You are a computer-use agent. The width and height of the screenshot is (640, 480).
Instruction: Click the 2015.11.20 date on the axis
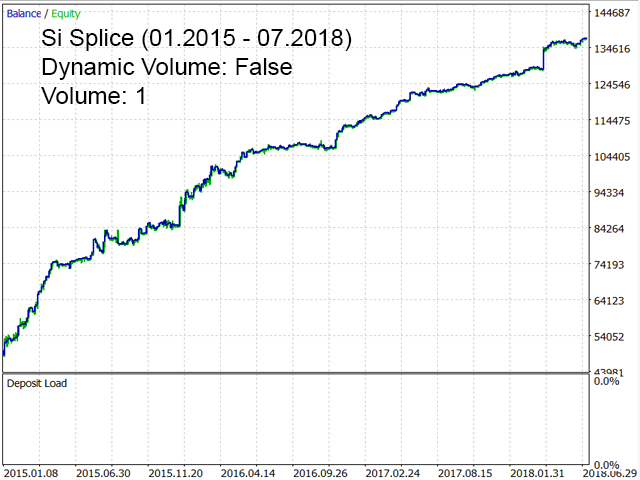176,472
